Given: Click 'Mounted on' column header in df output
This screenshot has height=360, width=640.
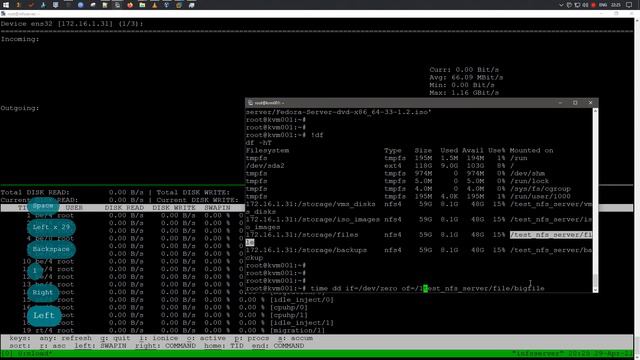Looking at the screenshot, I should 531,151.
